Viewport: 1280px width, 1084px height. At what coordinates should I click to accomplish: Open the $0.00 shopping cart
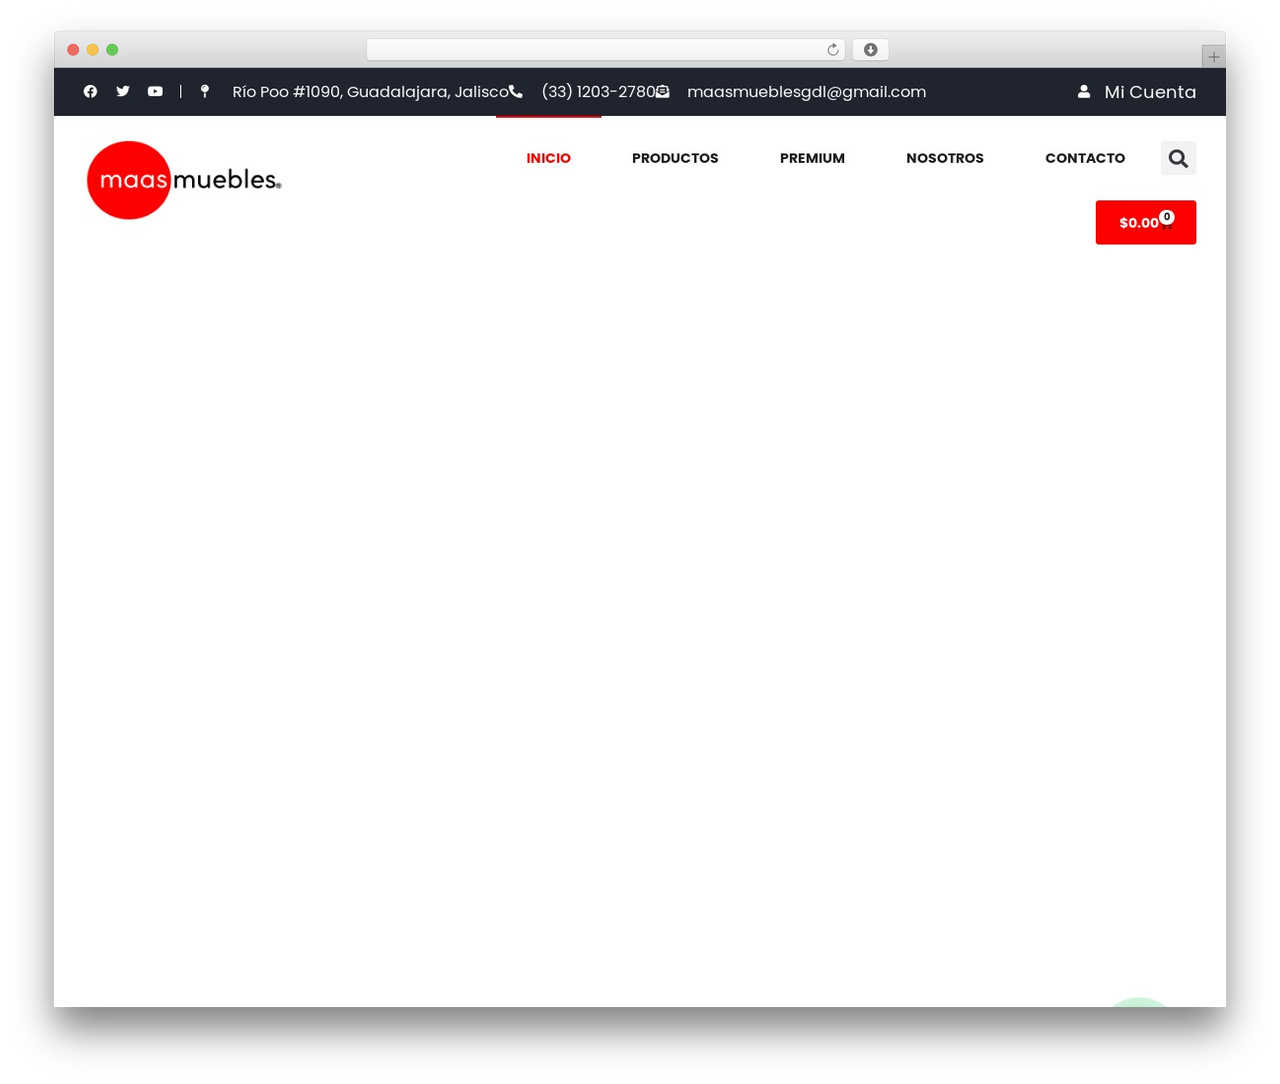[1145, 222]
